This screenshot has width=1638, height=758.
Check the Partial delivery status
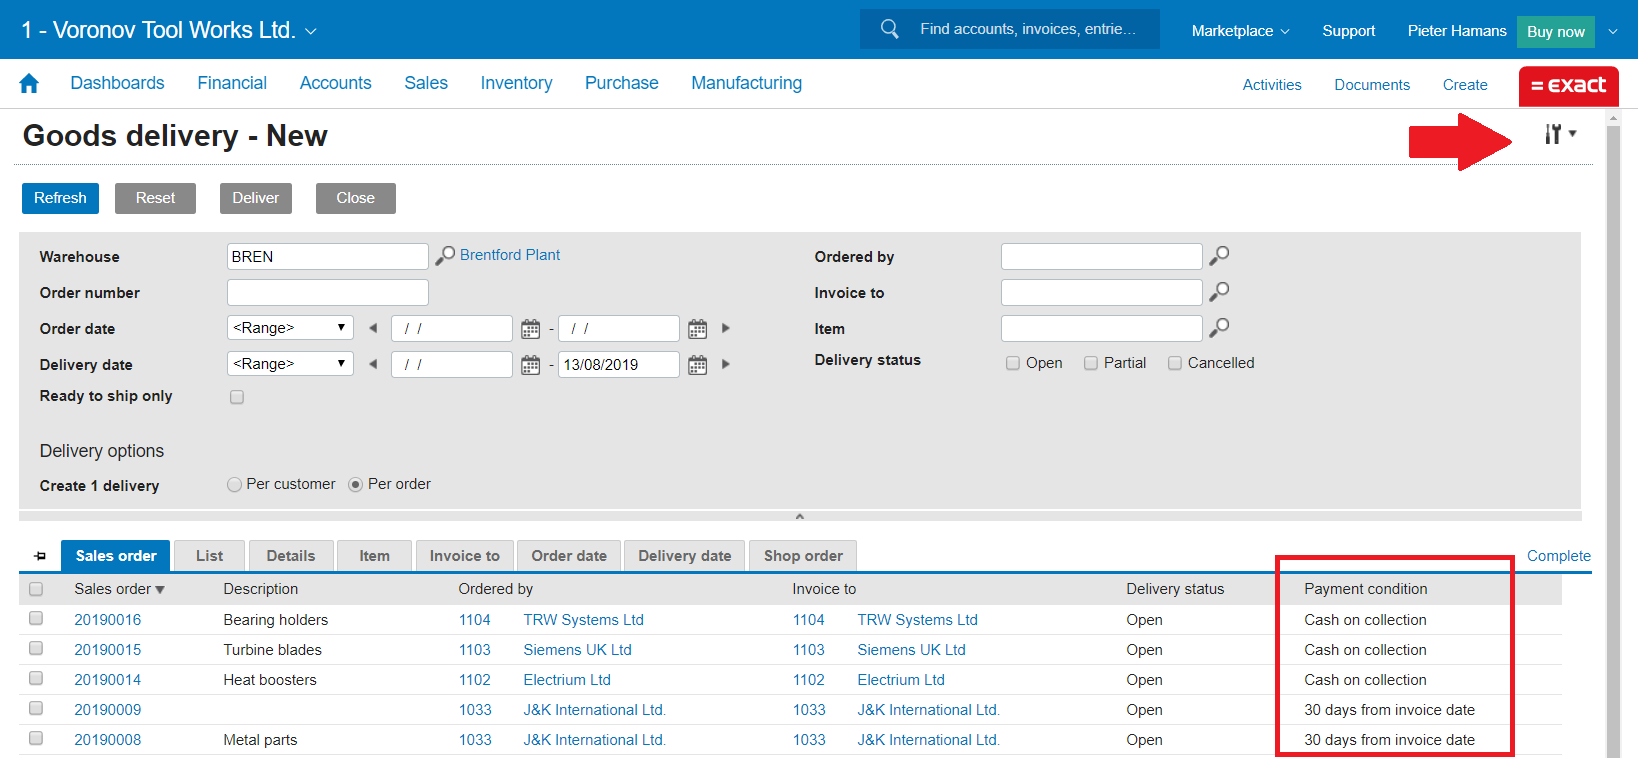pos(1091,363)
